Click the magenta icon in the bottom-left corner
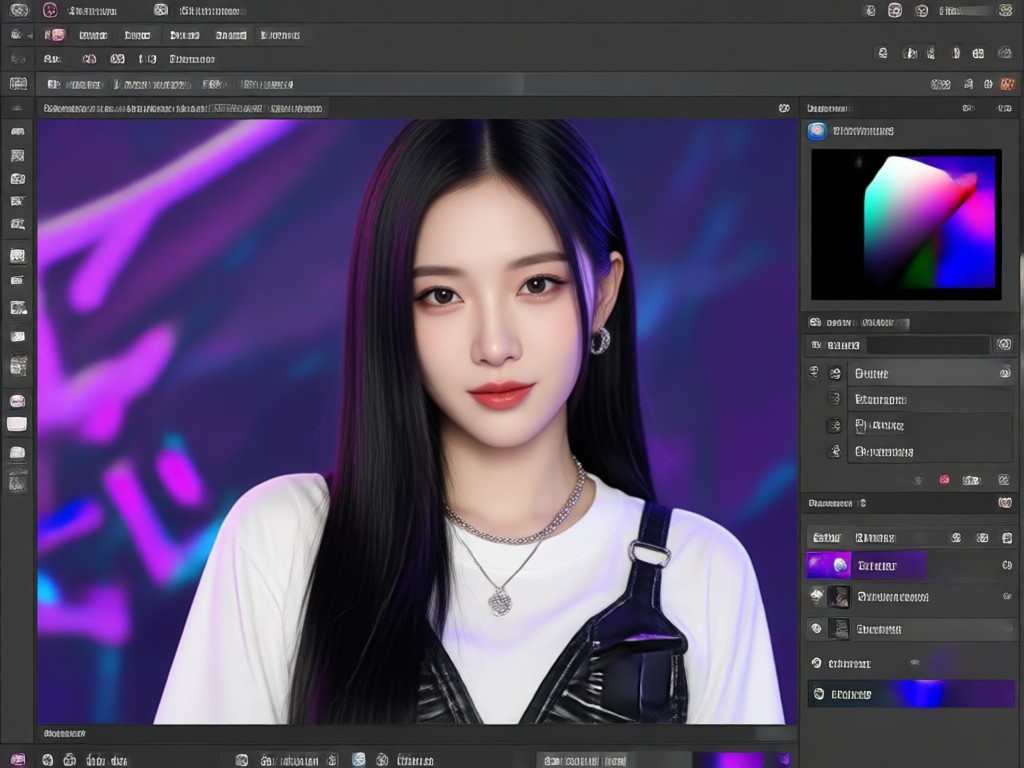This screenshot has width=1024, height=768. click(18, 760)
